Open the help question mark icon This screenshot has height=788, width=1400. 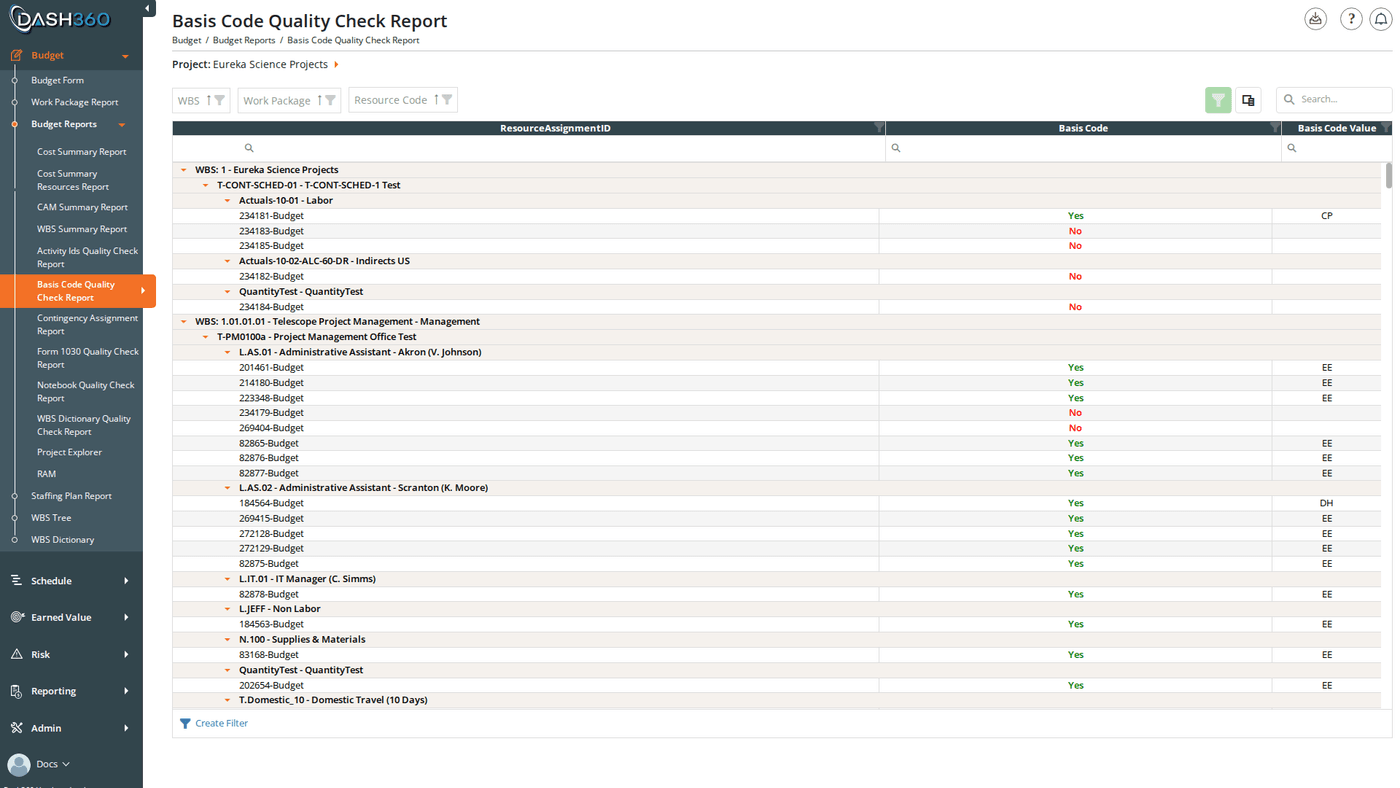(x=1351, y=19)
